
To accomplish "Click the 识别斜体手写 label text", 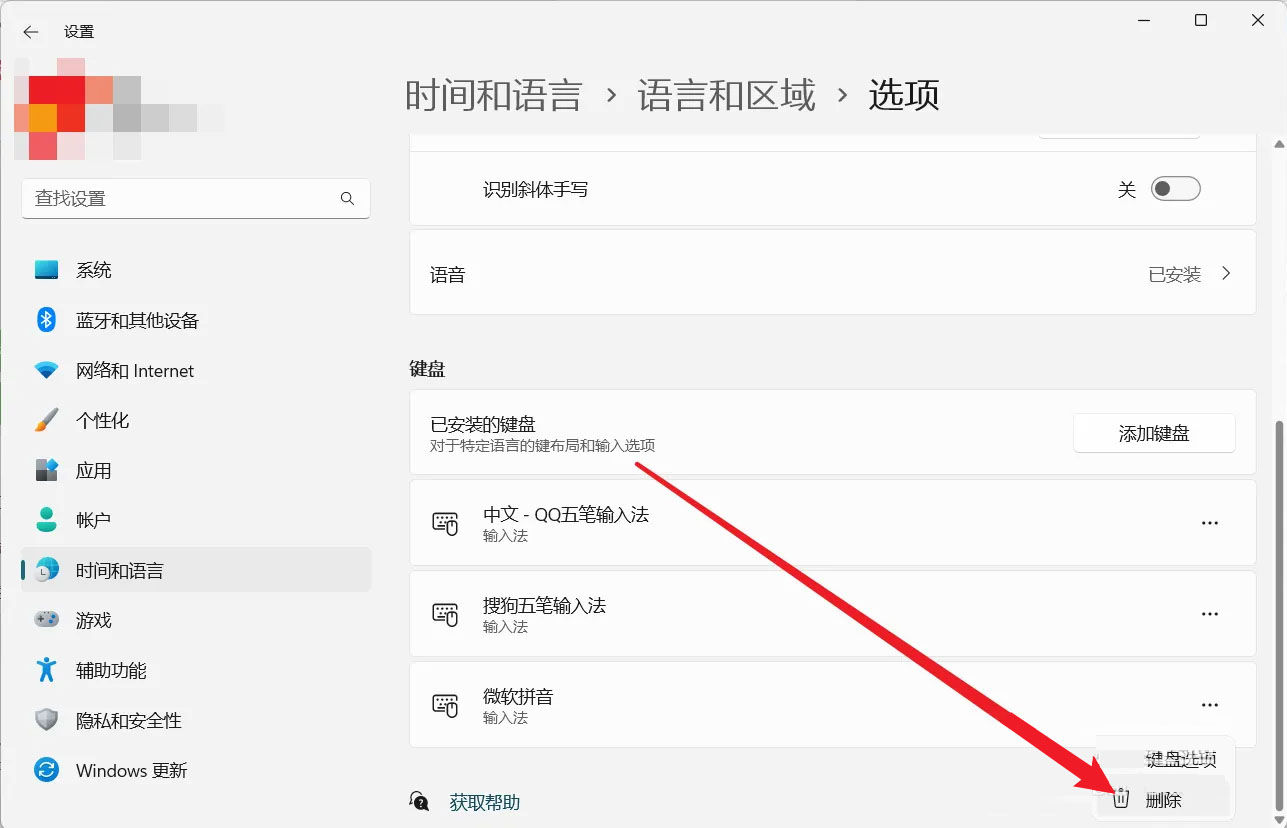I will pos(536,189).
